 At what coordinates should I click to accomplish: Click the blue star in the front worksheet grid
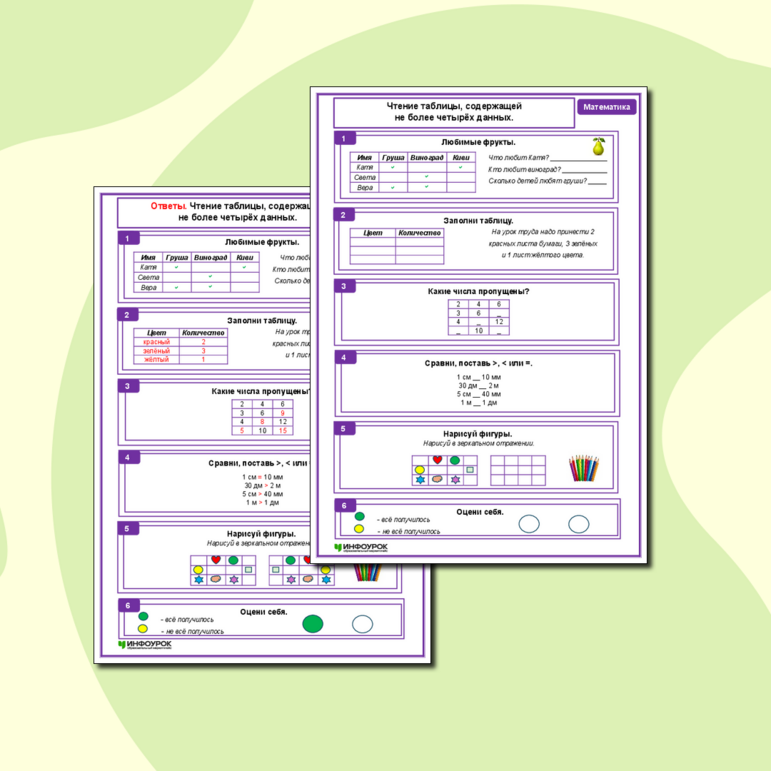[419, 480]
